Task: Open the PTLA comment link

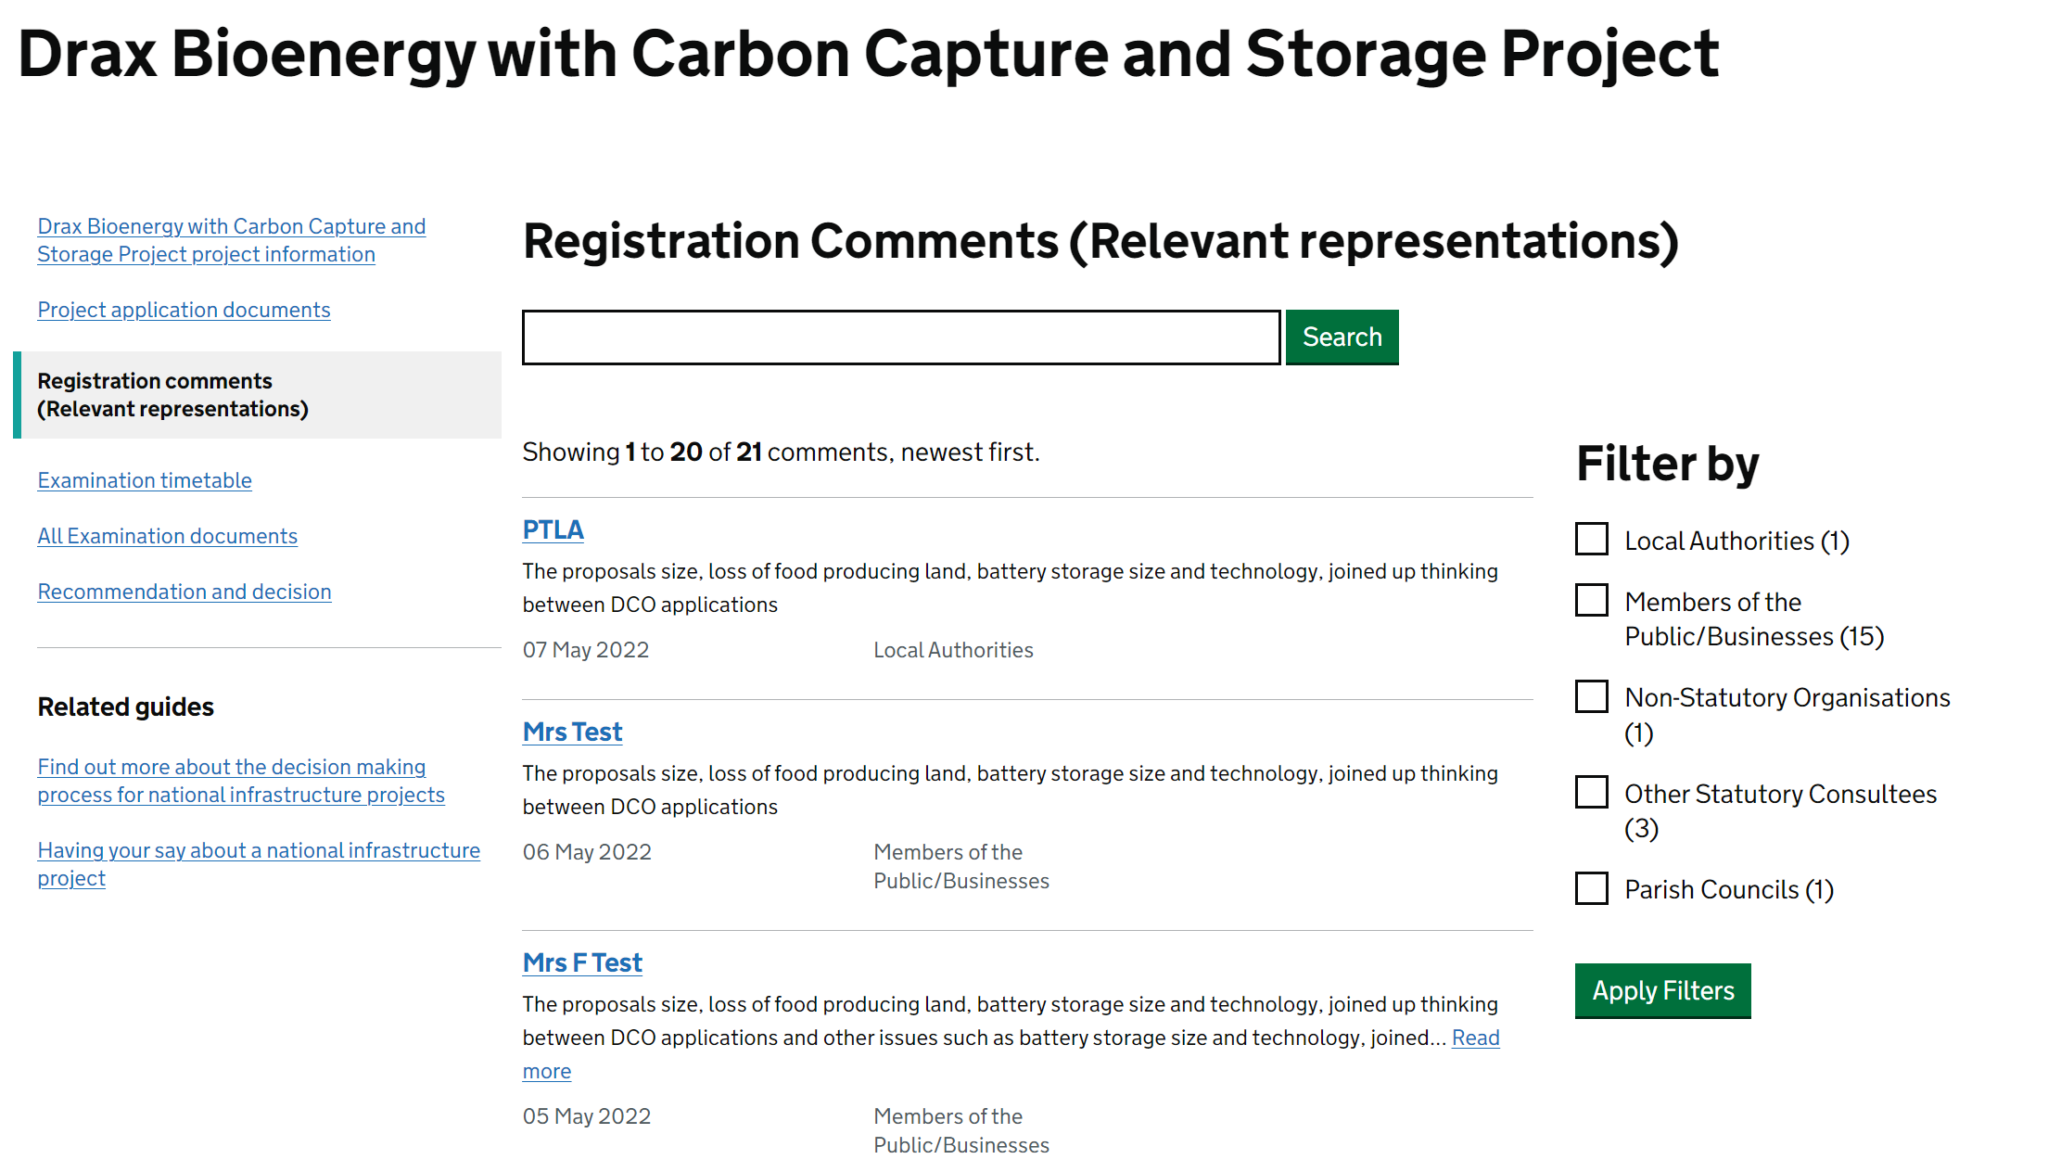Action: pos(552,530)
